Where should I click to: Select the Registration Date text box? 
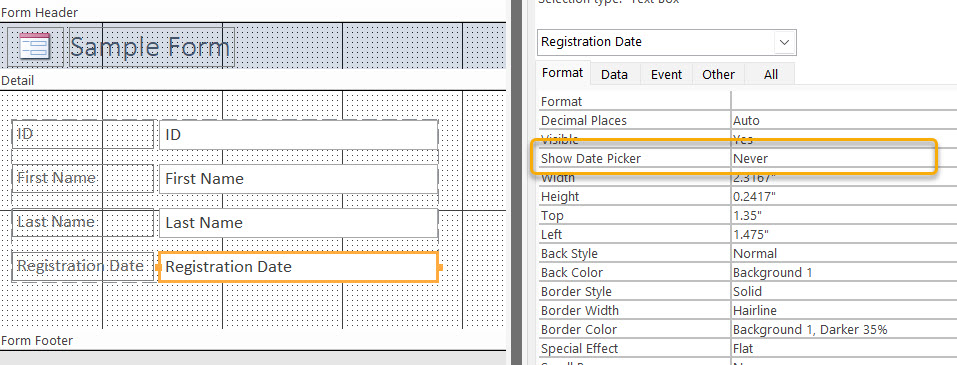click(298, 267)
